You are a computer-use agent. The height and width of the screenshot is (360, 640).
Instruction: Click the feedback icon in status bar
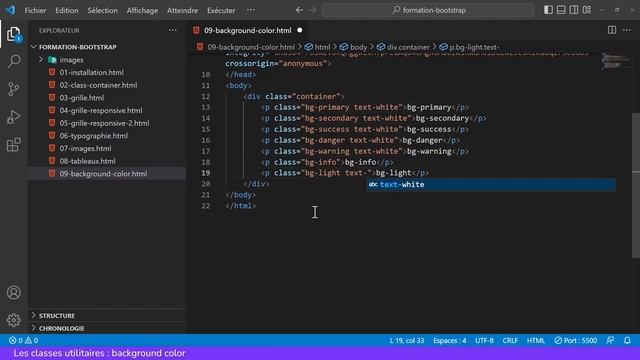tap(610, 340)
